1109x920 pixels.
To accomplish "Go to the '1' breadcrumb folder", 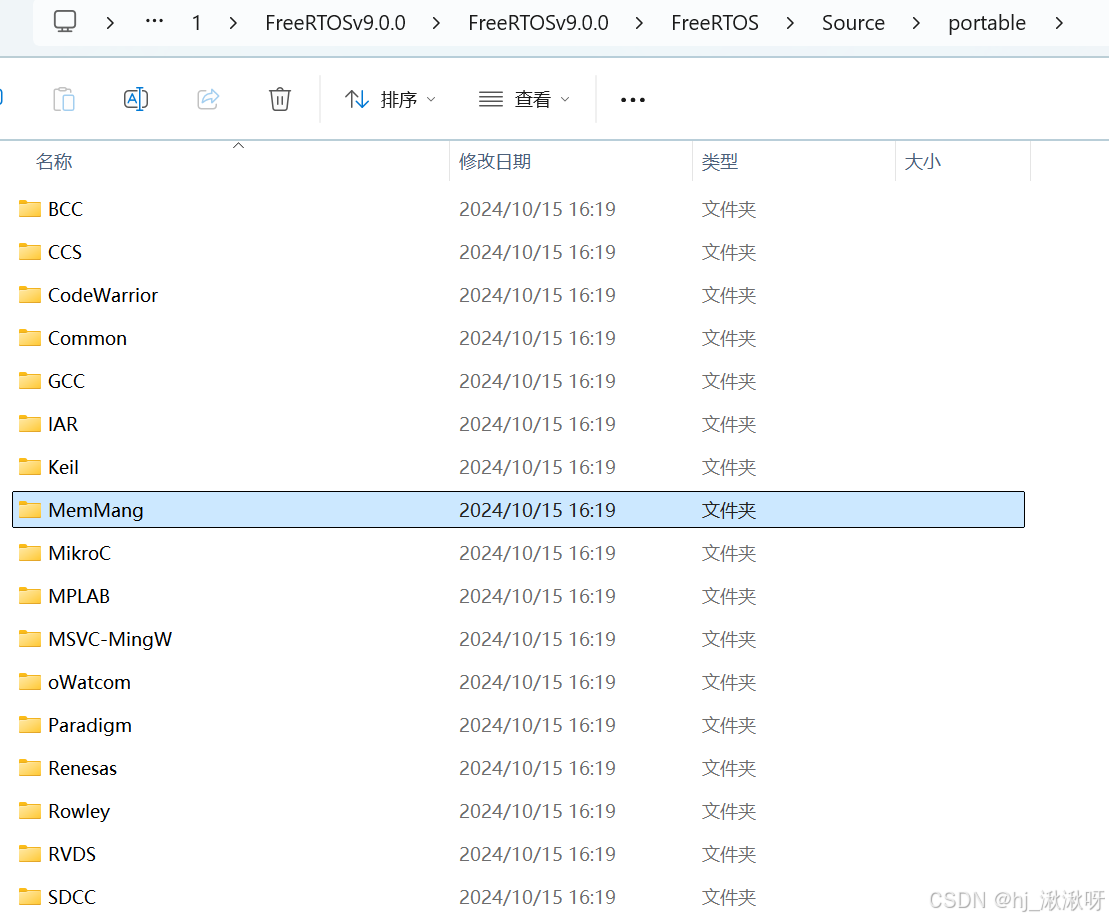I will point(197,23).
